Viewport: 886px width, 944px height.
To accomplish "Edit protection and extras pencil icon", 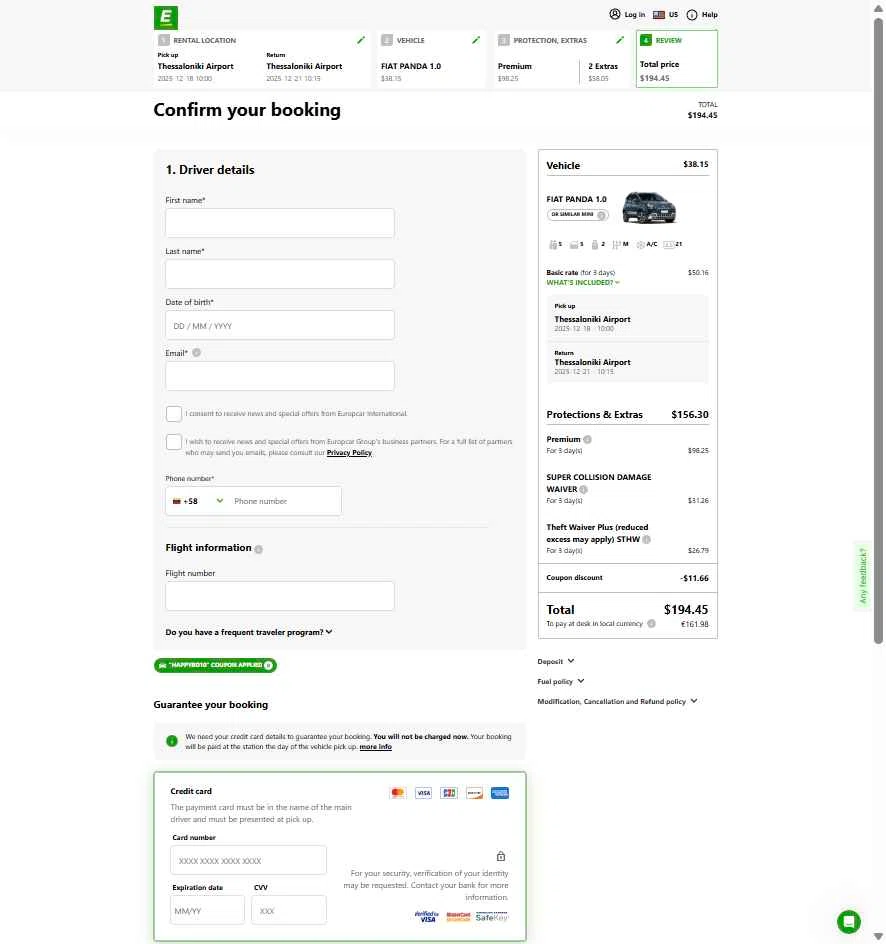I will point(619,40).
